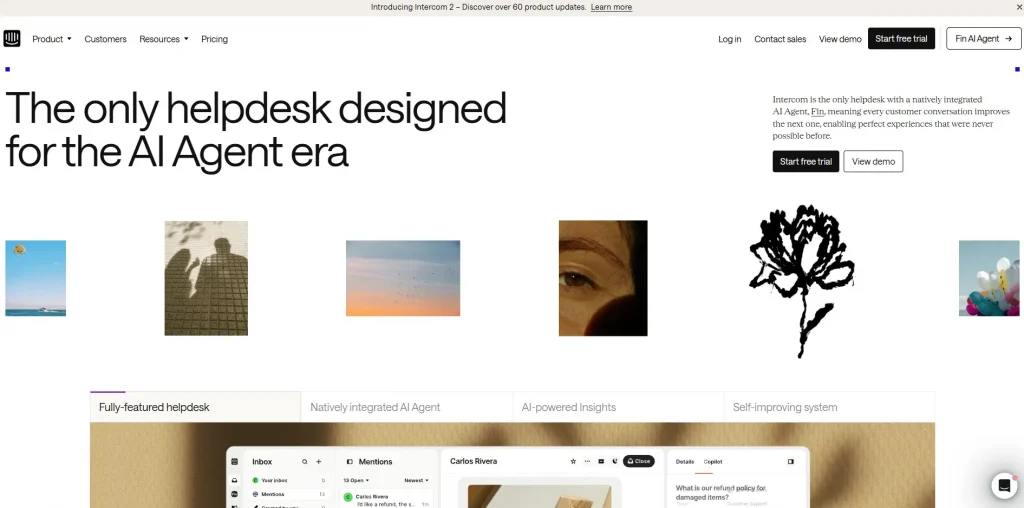Open Carlos Rivera refund message preview
This screenshot has height=508, width=1024.
(386, 500)
